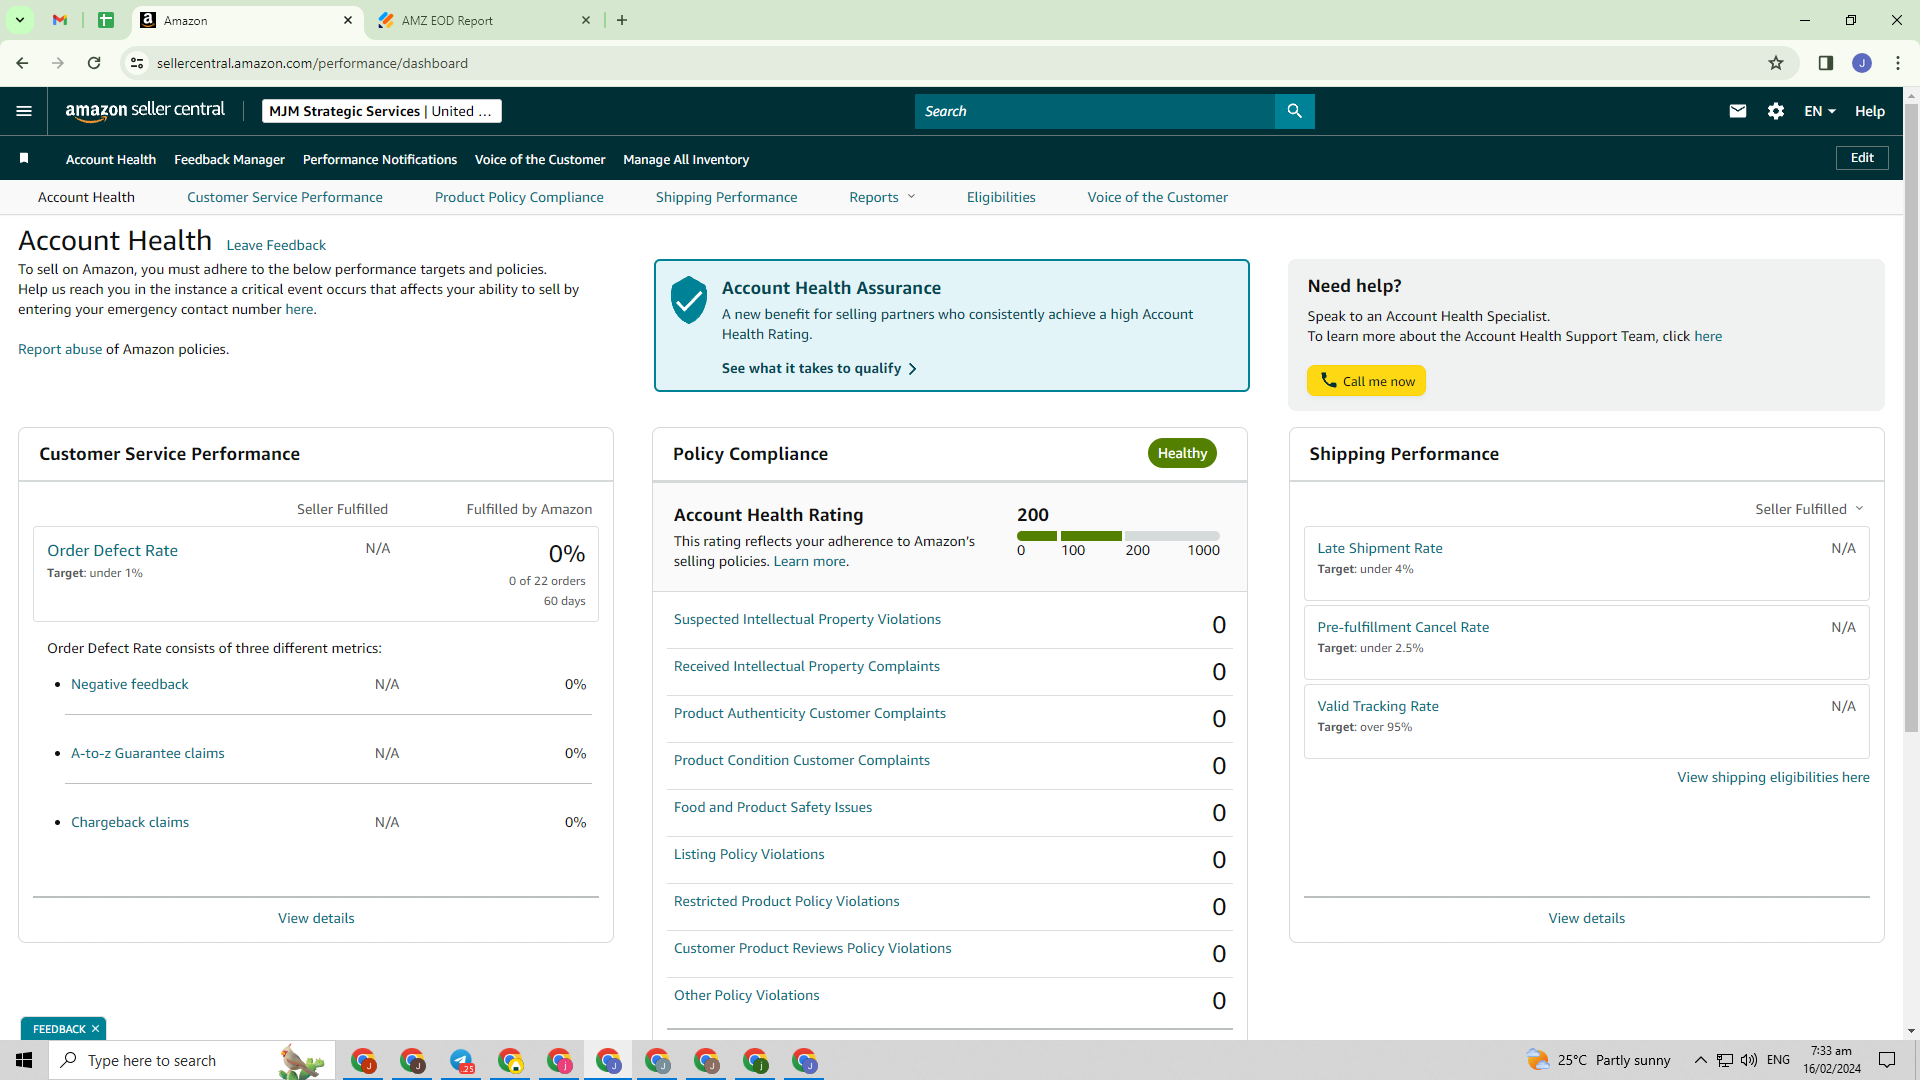Open Manage All Inventory menu item
1920x1080 pixels.
[686, 159]
